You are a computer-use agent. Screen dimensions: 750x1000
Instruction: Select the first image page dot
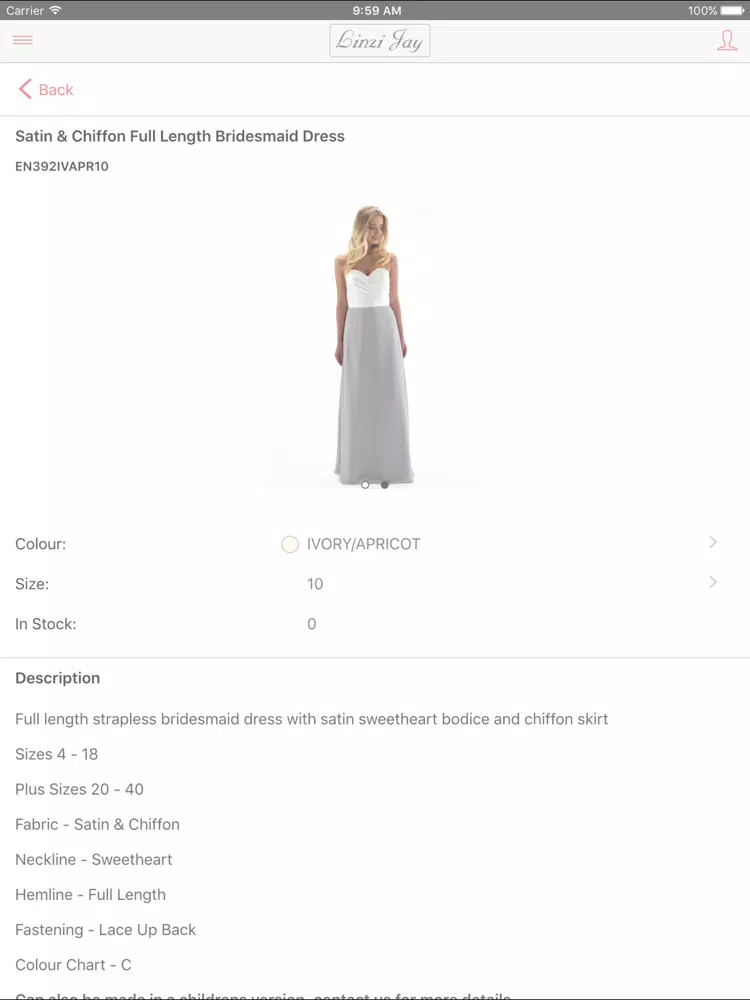(x=365, y=485)
